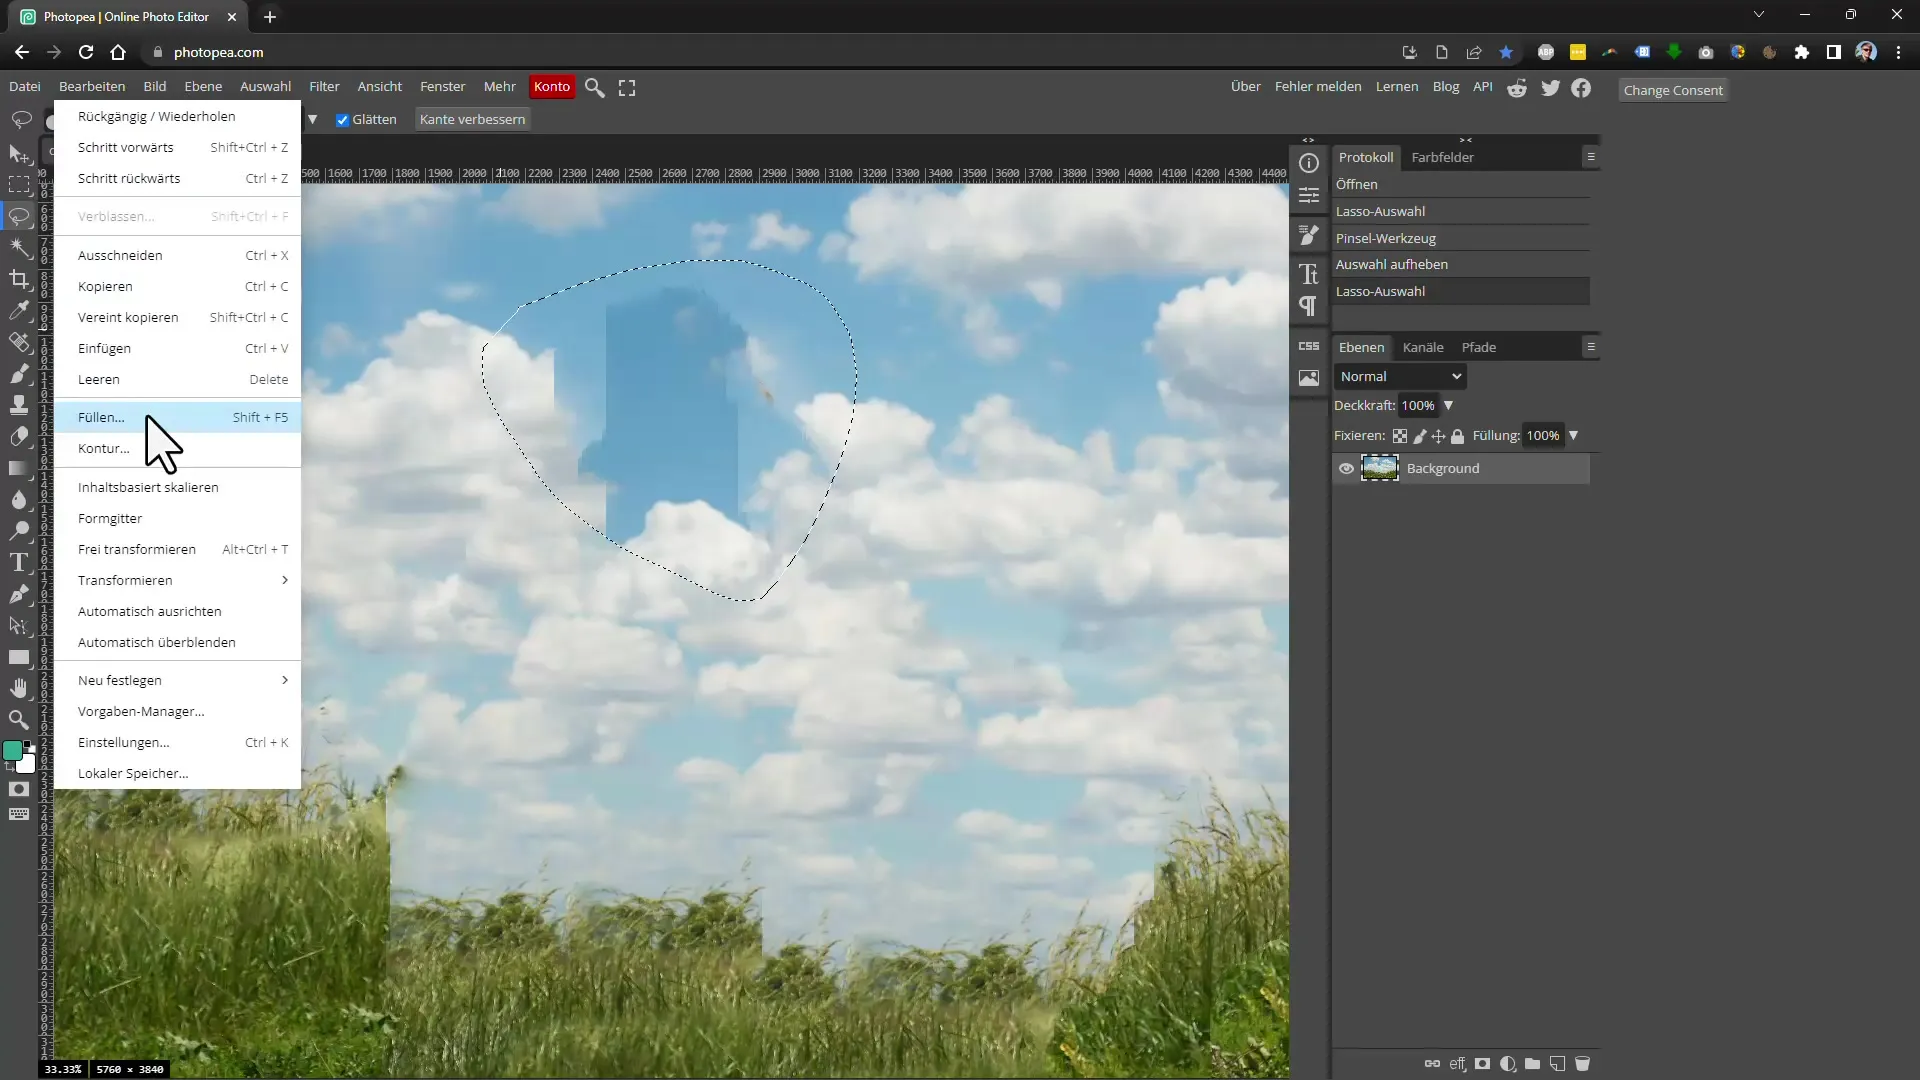Select the Clone Stamp tool

19,404
